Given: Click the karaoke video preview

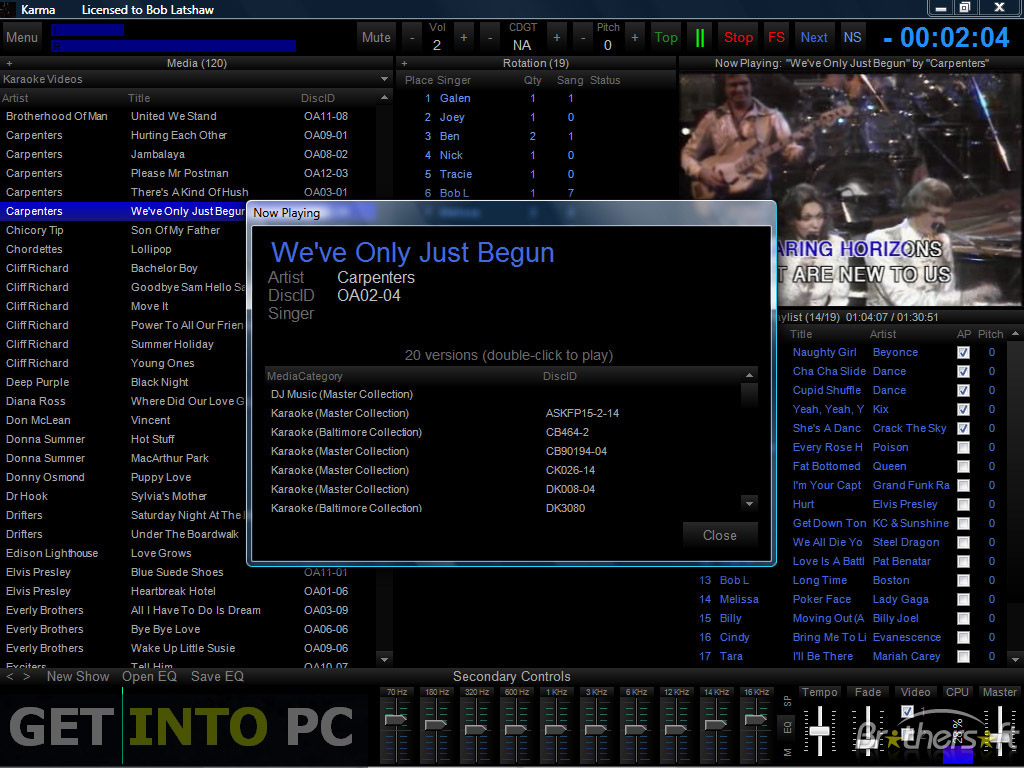Looking at the screenshot, I should tap(850, 189).
